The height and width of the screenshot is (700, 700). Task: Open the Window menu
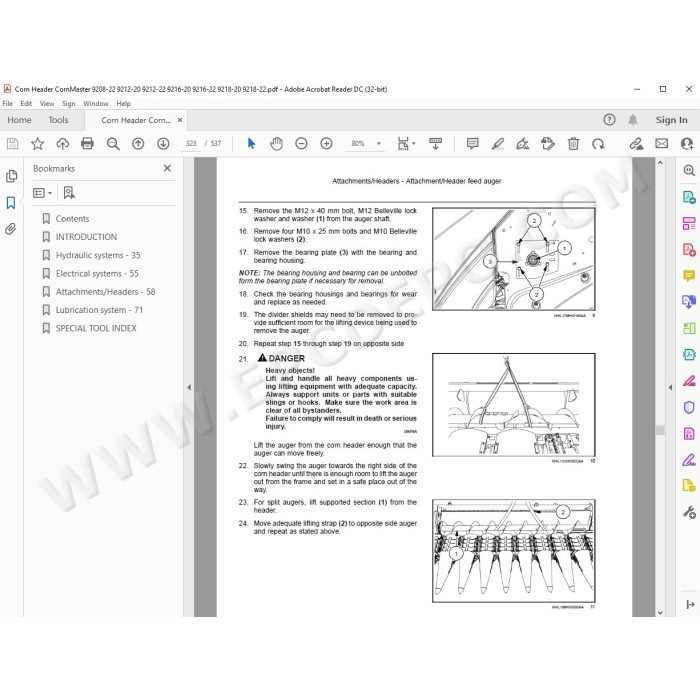coord(96,104)
